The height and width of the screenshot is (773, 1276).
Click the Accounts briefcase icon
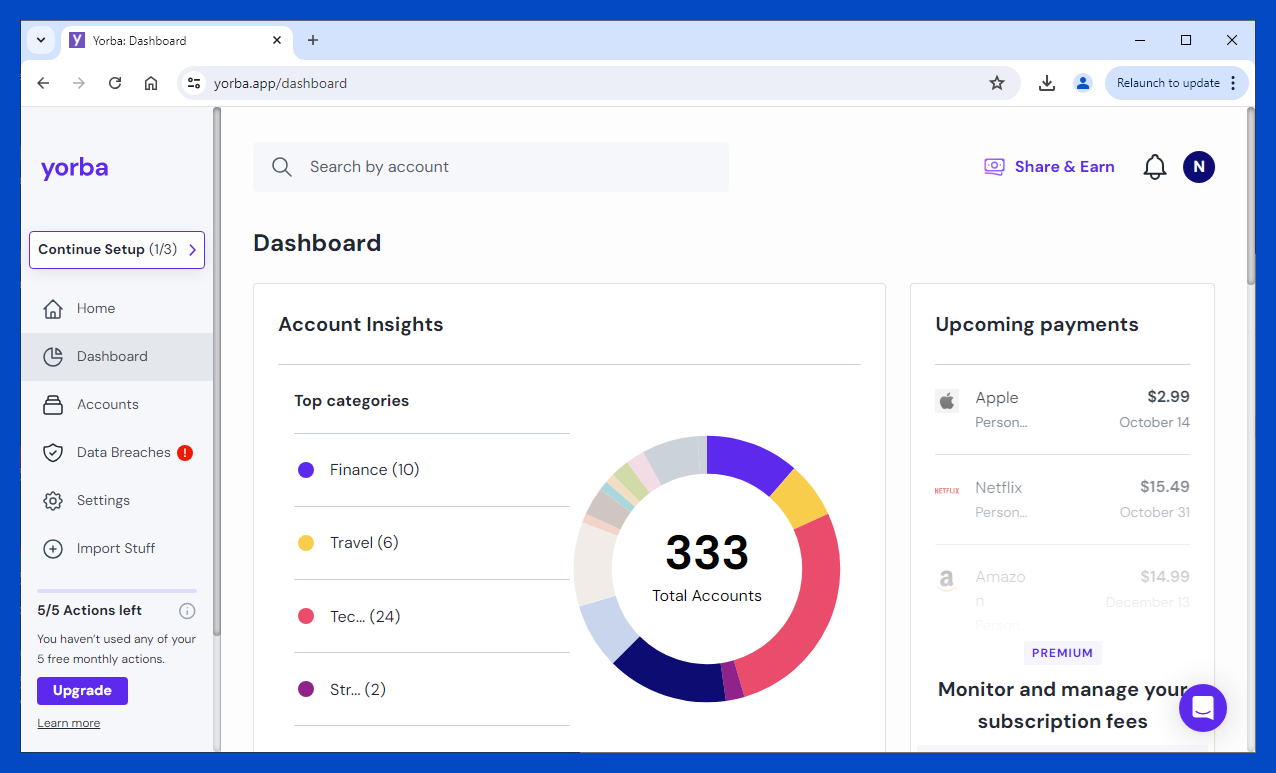(53, 405)
